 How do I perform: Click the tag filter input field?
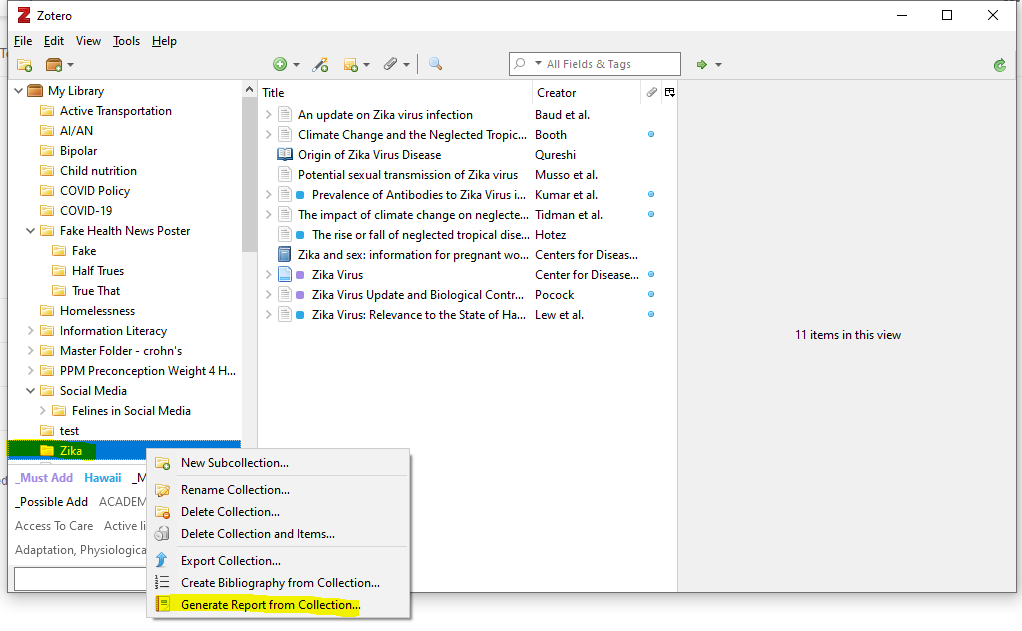pyautogui.click(x=80, y=579)
